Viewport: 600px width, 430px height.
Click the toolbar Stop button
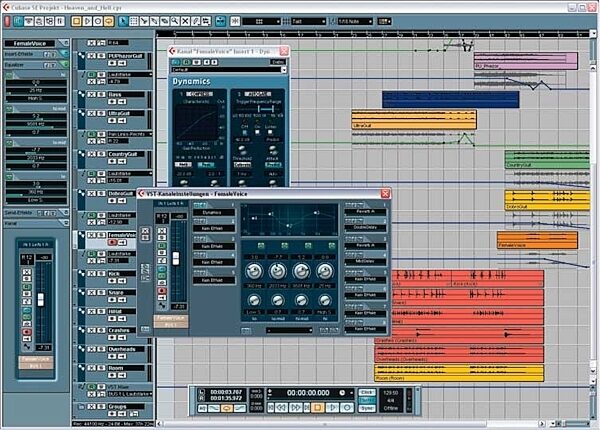pyautogui.click(x=77, y=21)
